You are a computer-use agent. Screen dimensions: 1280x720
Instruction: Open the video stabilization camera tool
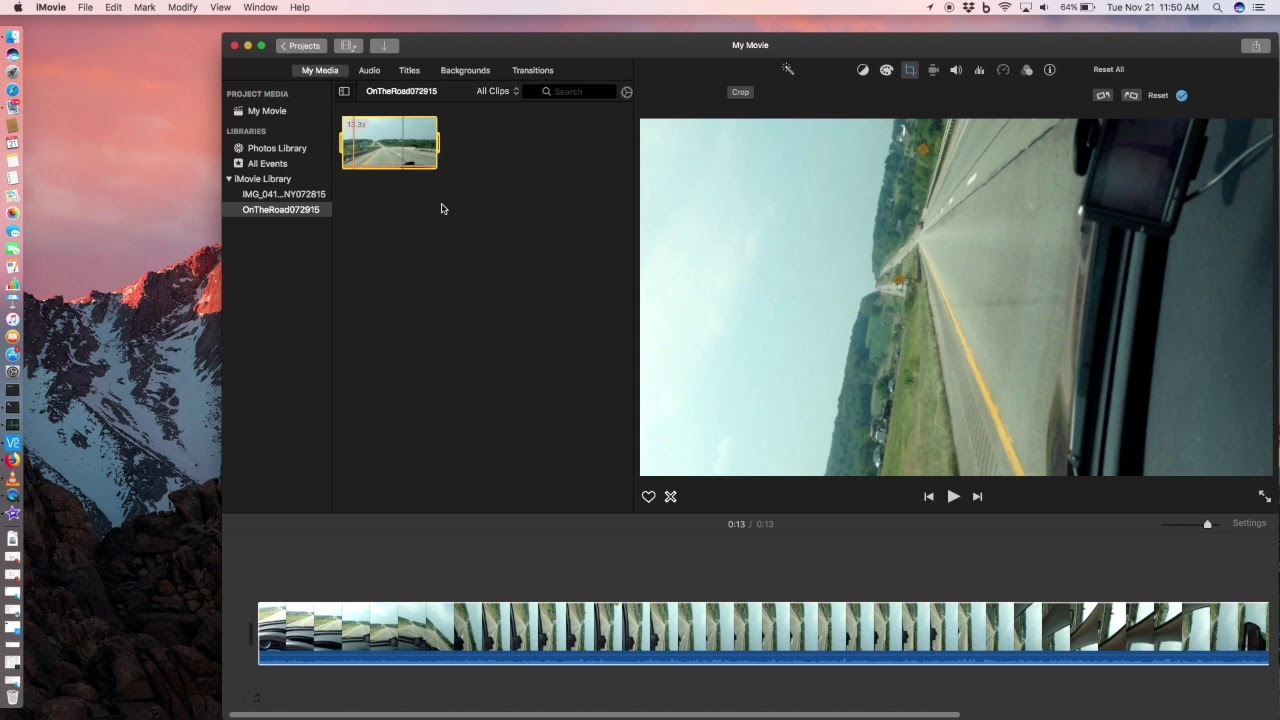click(933, 70)
